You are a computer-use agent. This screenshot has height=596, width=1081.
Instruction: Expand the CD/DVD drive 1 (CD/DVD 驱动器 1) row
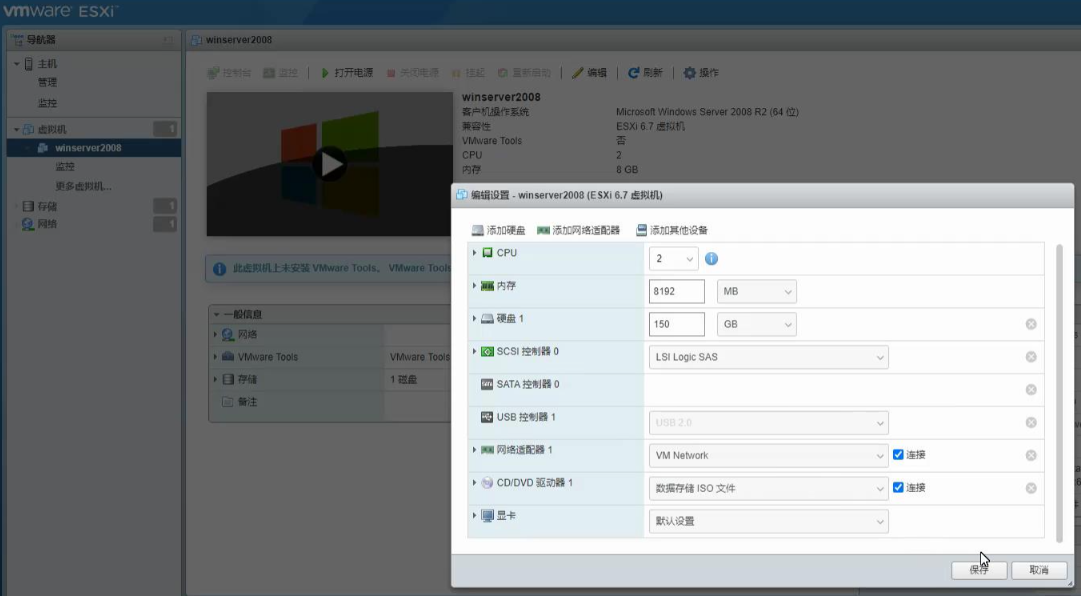point(474,482)
